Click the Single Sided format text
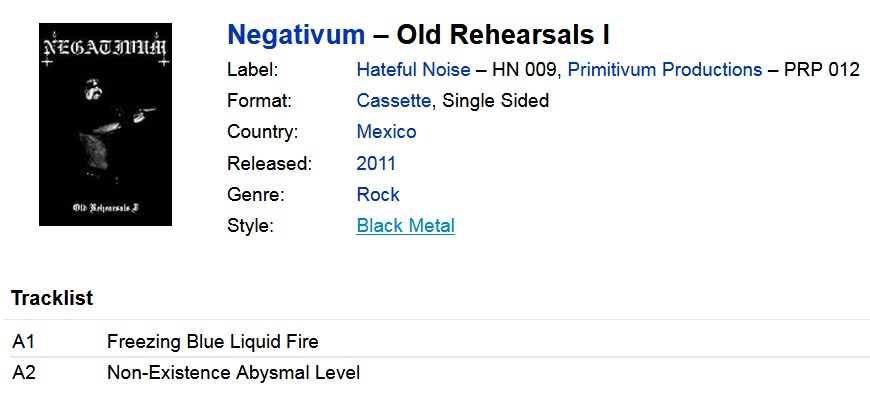870x401 pixels. [x=495, y=101]
